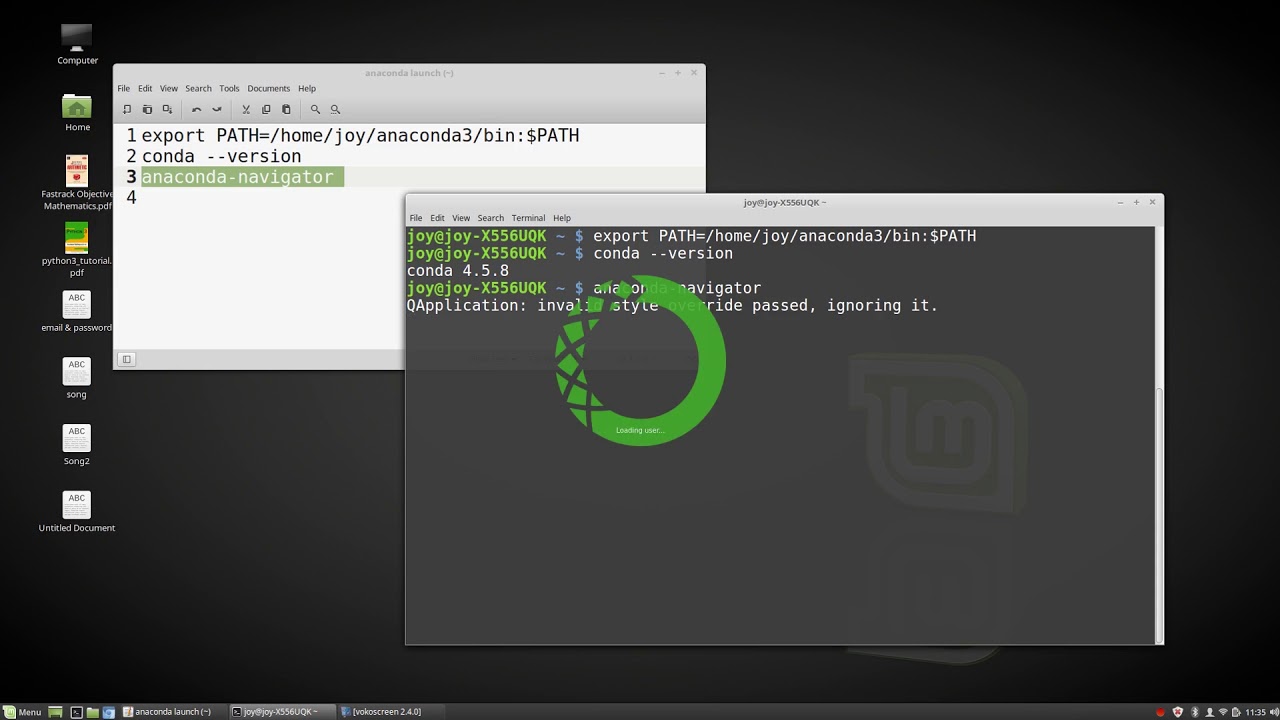Select python3_tutorial.pdf desktop icon

pyautogui.click(x=77, y=250)
